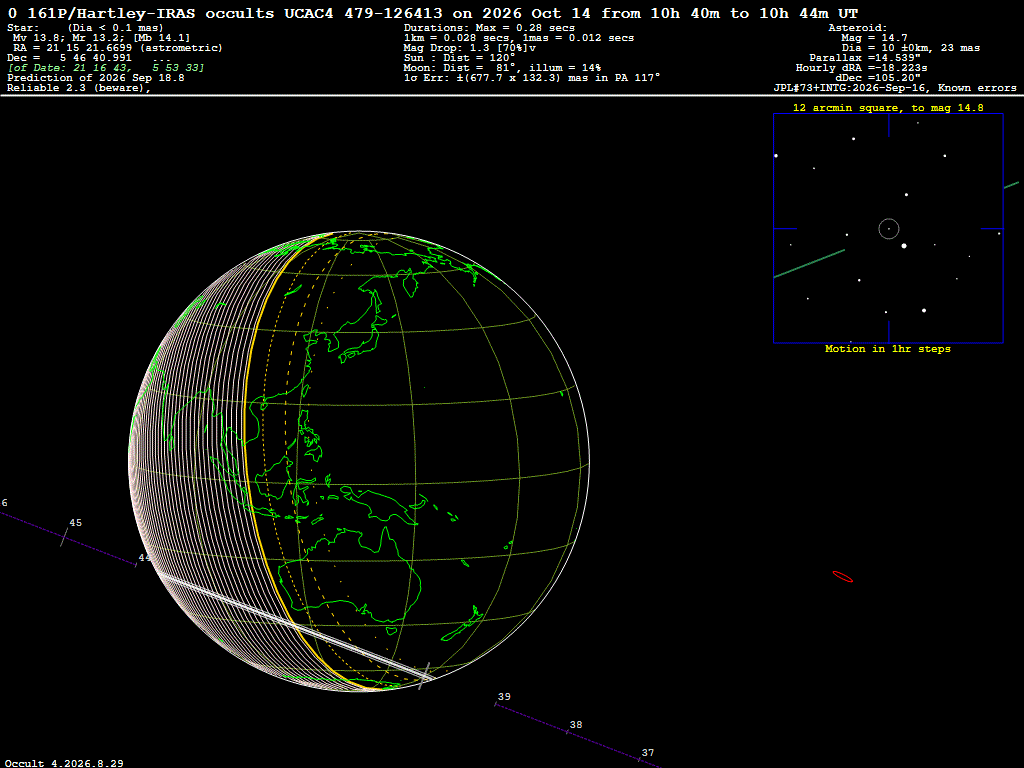1024x768 pixels.
Task: Click the event title text at top
Action: [x=433, y=13]
